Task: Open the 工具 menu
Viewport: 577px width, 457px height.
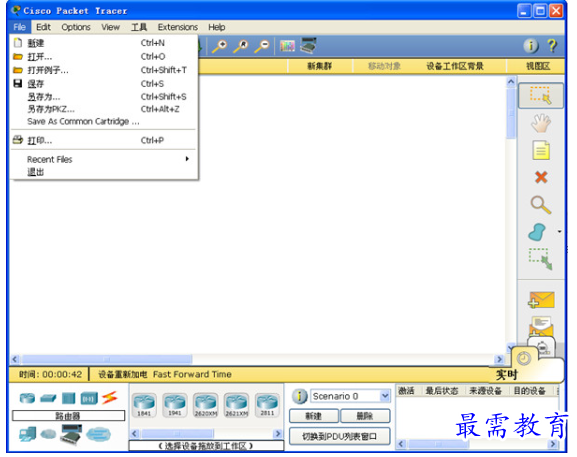Action: 139,27
